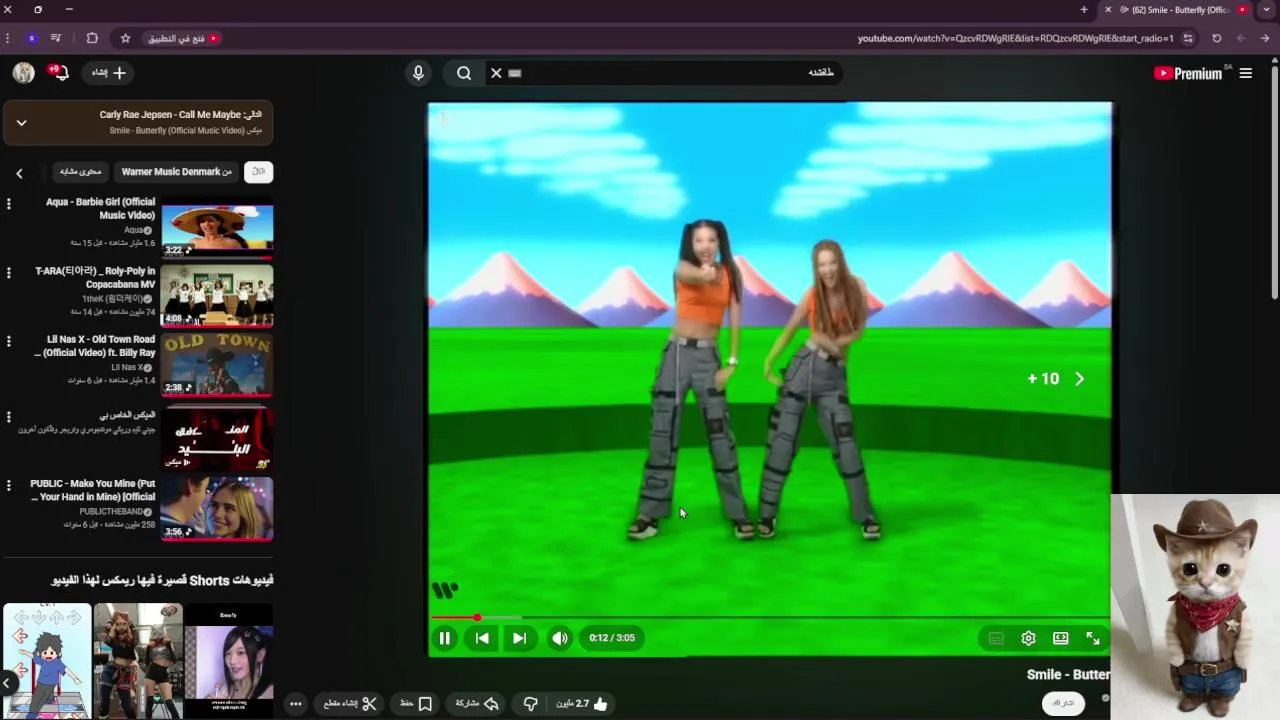The width and height of the screenshot is (1280, 720).
Task: Toggle subtitles/captions in the player
Action: pyautogui.click(x=996, y=638)
